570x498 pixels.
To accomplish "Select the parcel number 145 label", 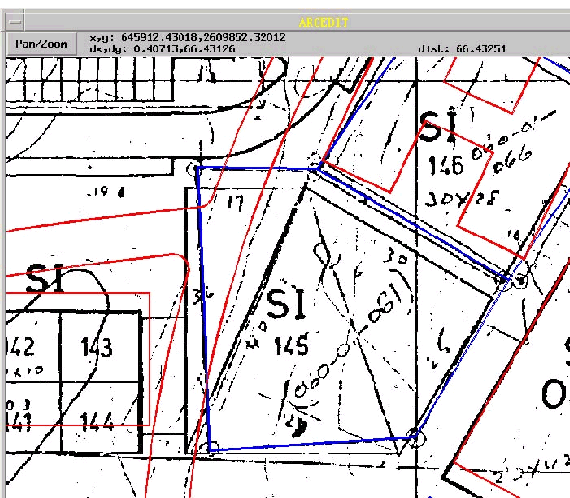I will point(292,345).
